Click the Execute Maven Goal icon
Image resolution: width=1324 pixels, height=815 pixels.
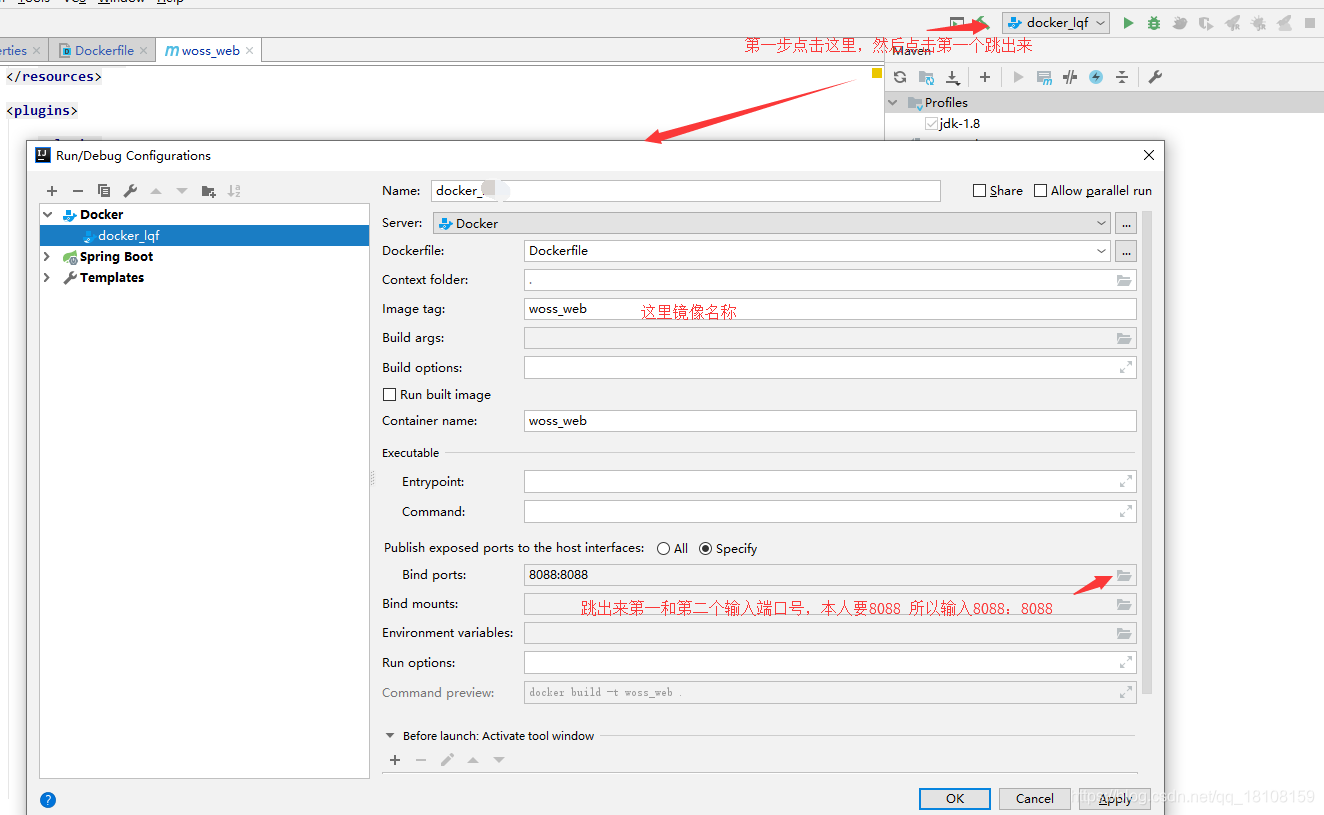tap(1044, 77)
